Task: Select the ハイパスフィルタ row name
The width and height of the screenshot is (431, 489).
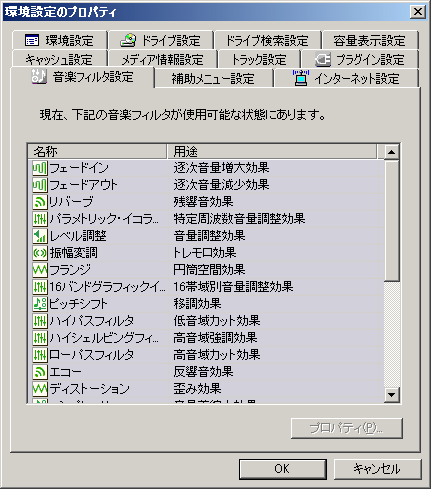Action: (92, 321)
